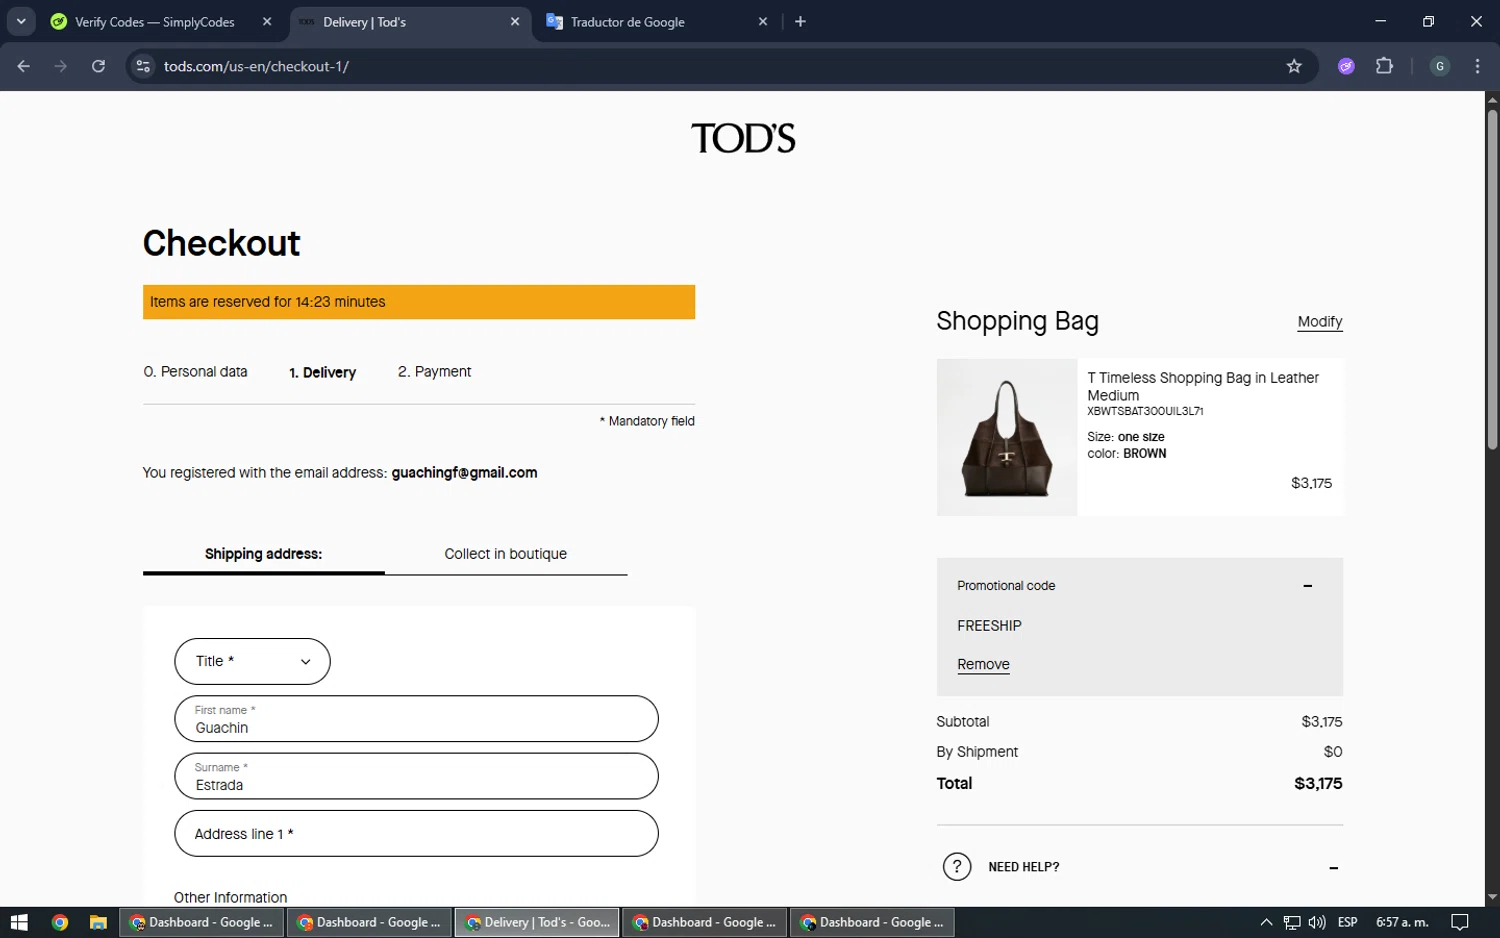
Task: Open the tab search dropdown arrow
Action: pyautogui.click(x=21, y=21)
